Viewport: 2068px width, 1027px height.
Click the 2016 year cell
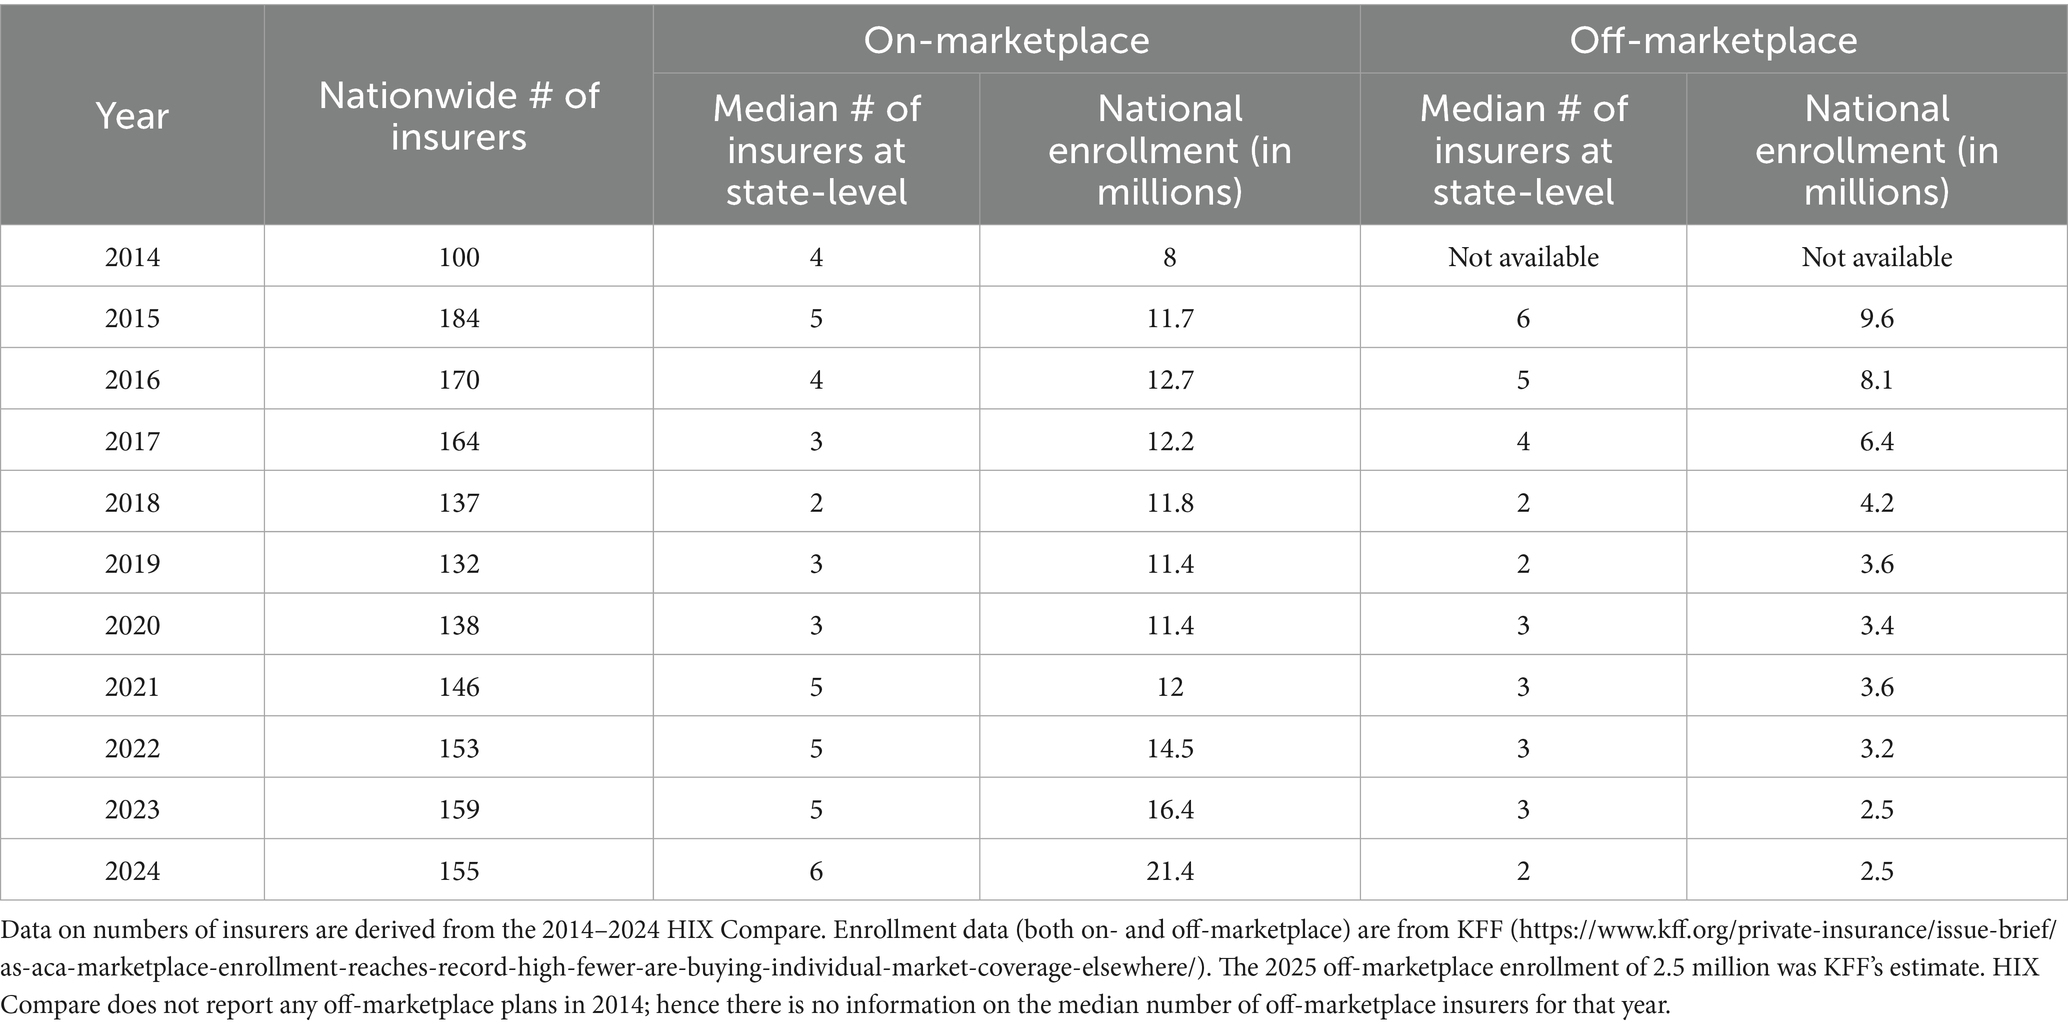tap(132, 380)
